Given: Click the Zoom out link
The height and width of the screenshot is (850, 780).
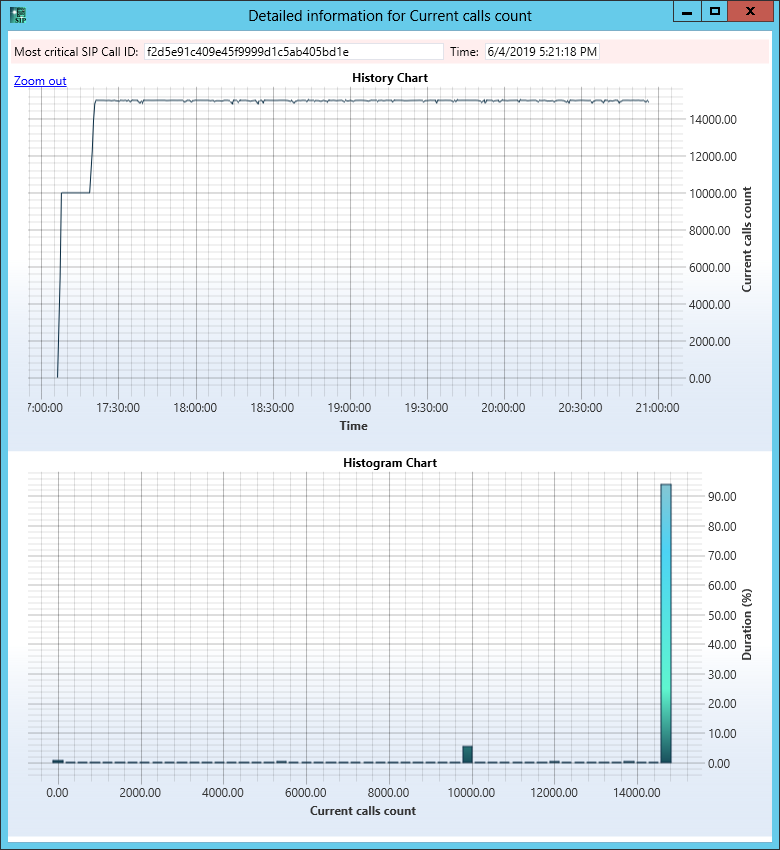Looking at the screenshot, I should point(40,81).
